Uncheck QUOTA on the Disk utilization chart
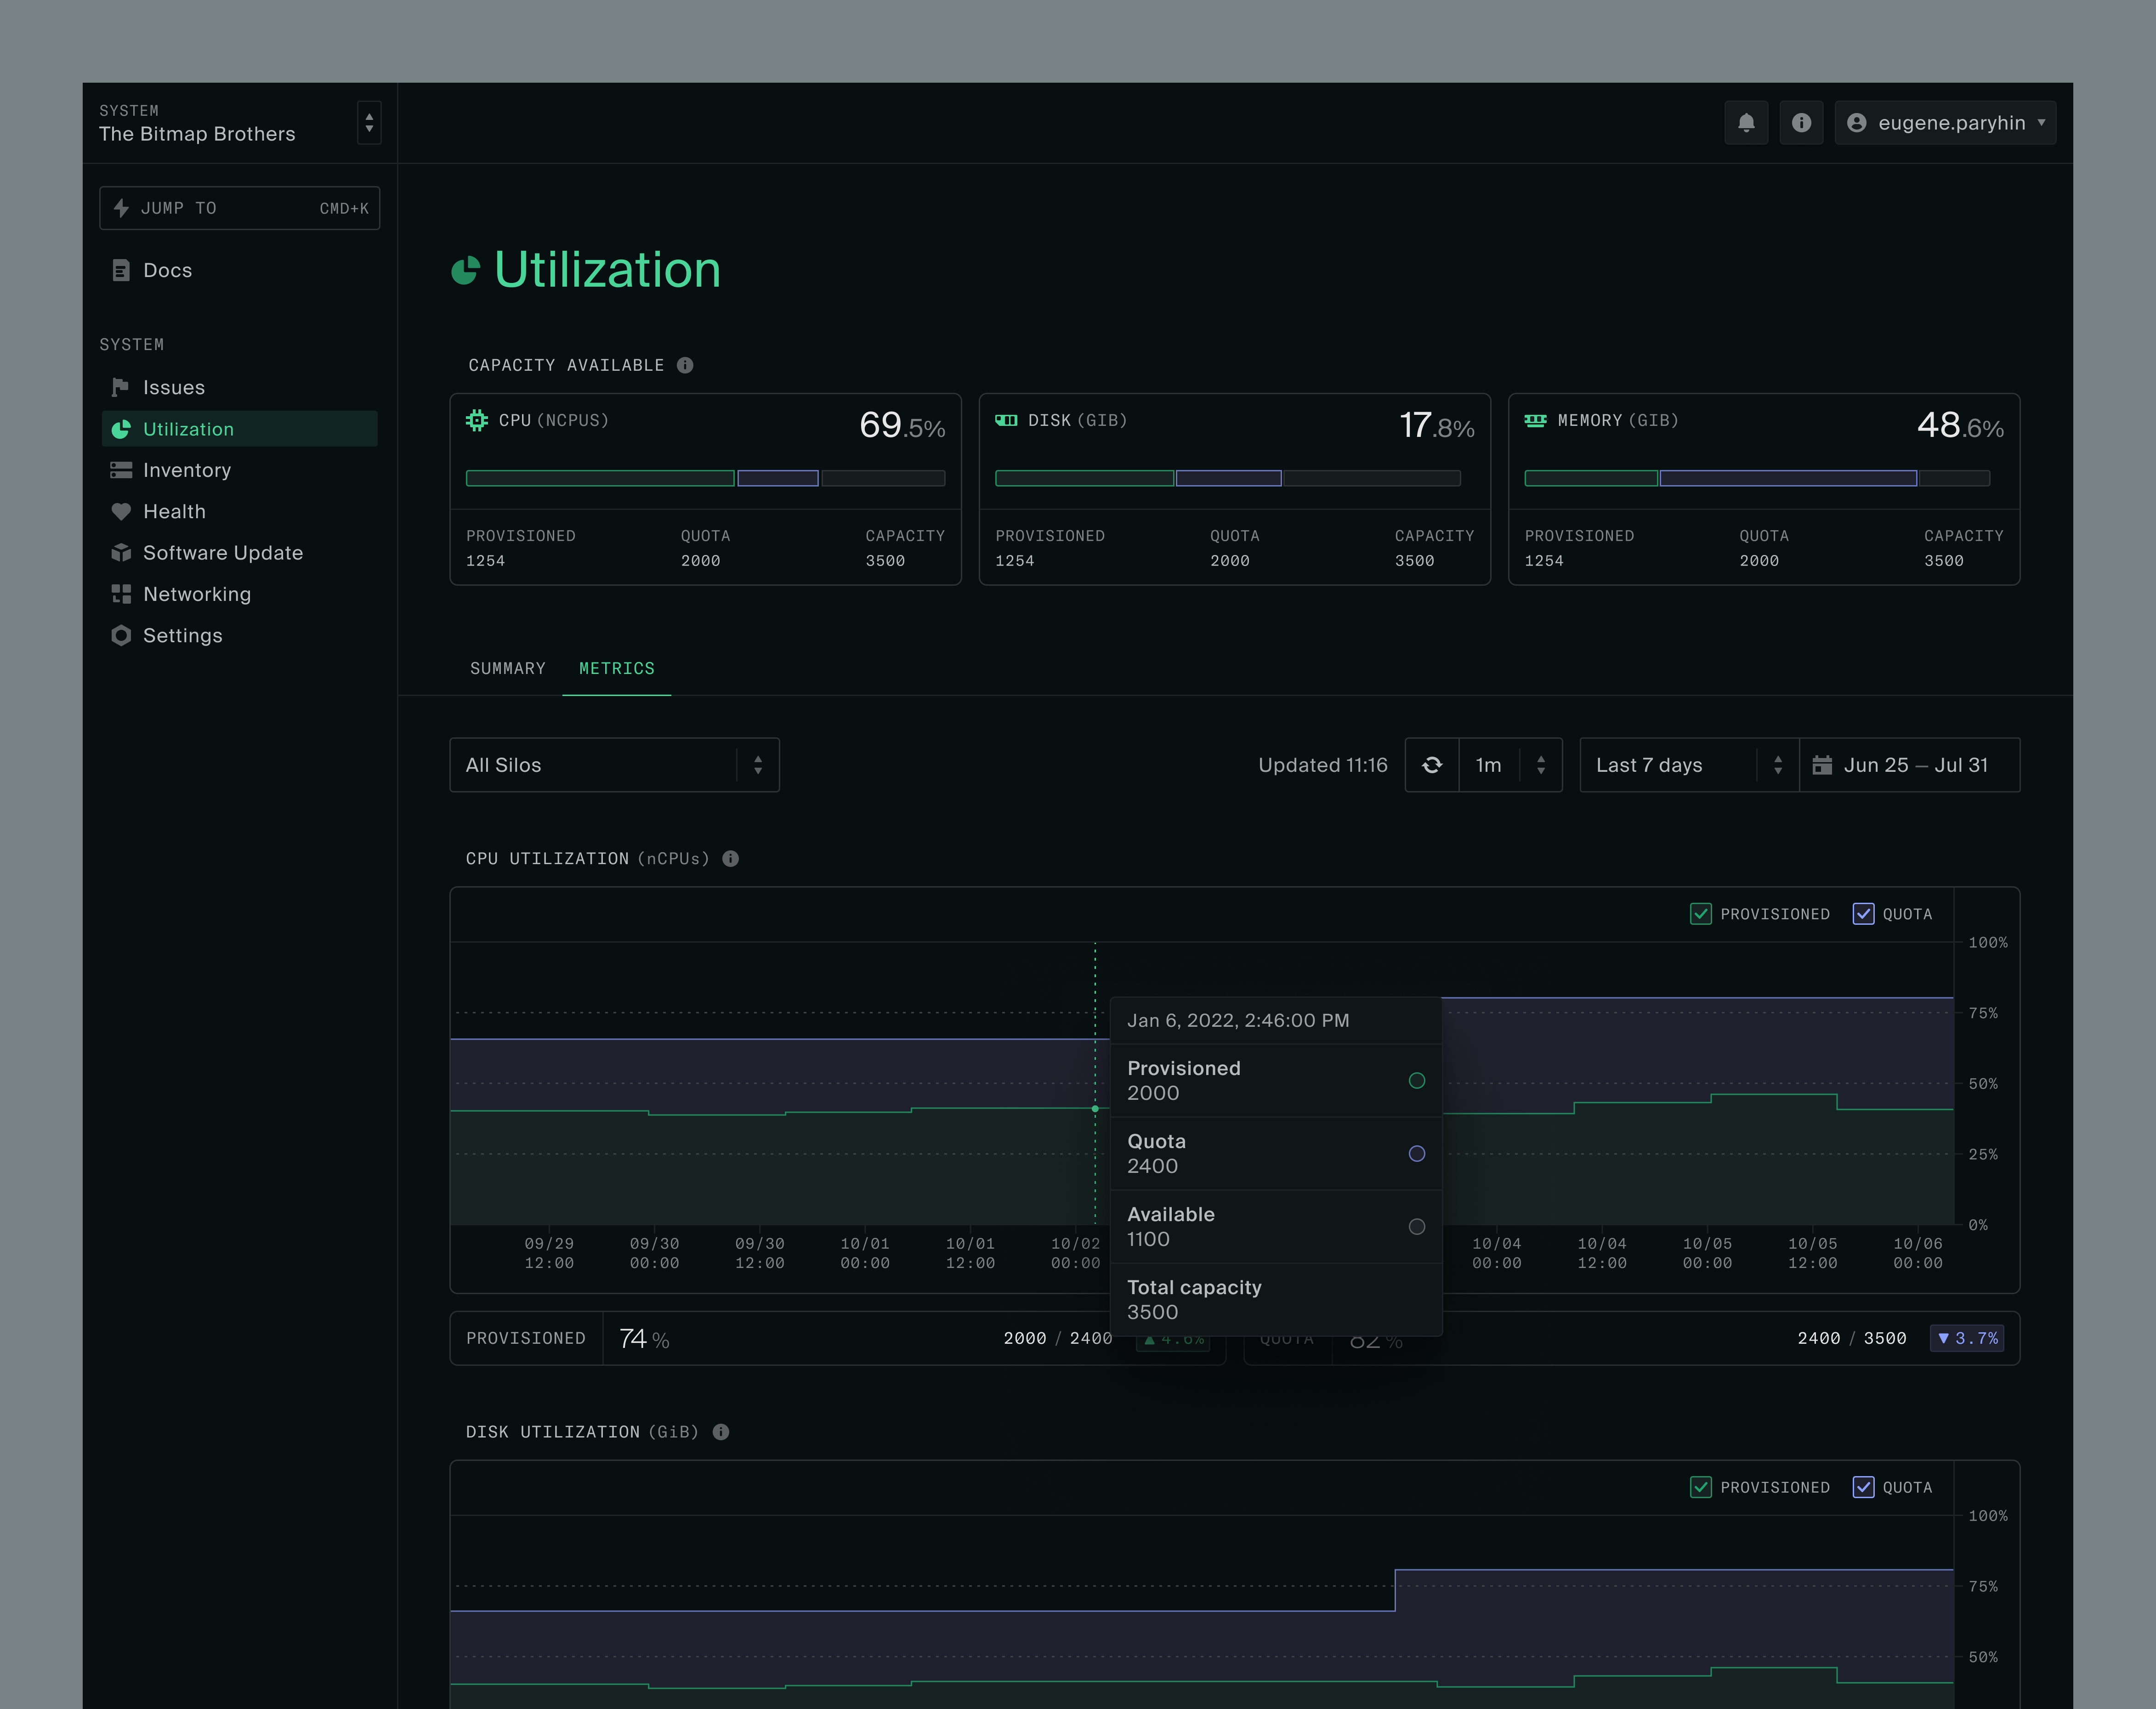The image size is (2156, 1709). pyautogui.click(x=1864, y=1487)
